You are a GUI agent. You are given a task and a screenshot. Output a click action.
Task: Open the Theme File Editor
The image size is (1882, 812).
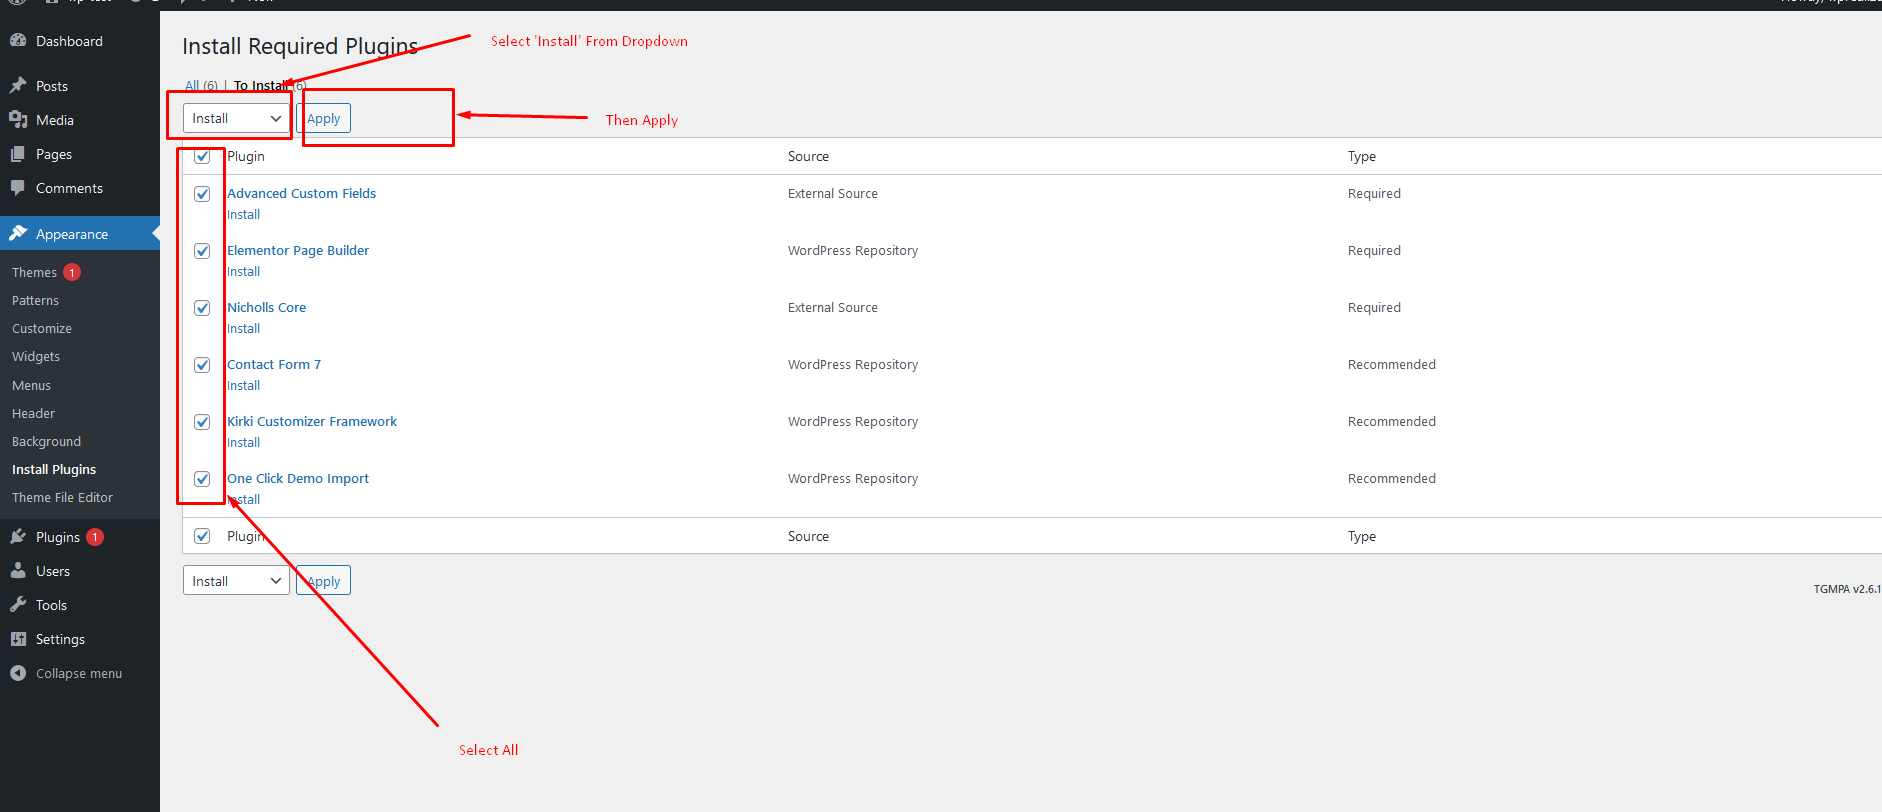(62, 497)
